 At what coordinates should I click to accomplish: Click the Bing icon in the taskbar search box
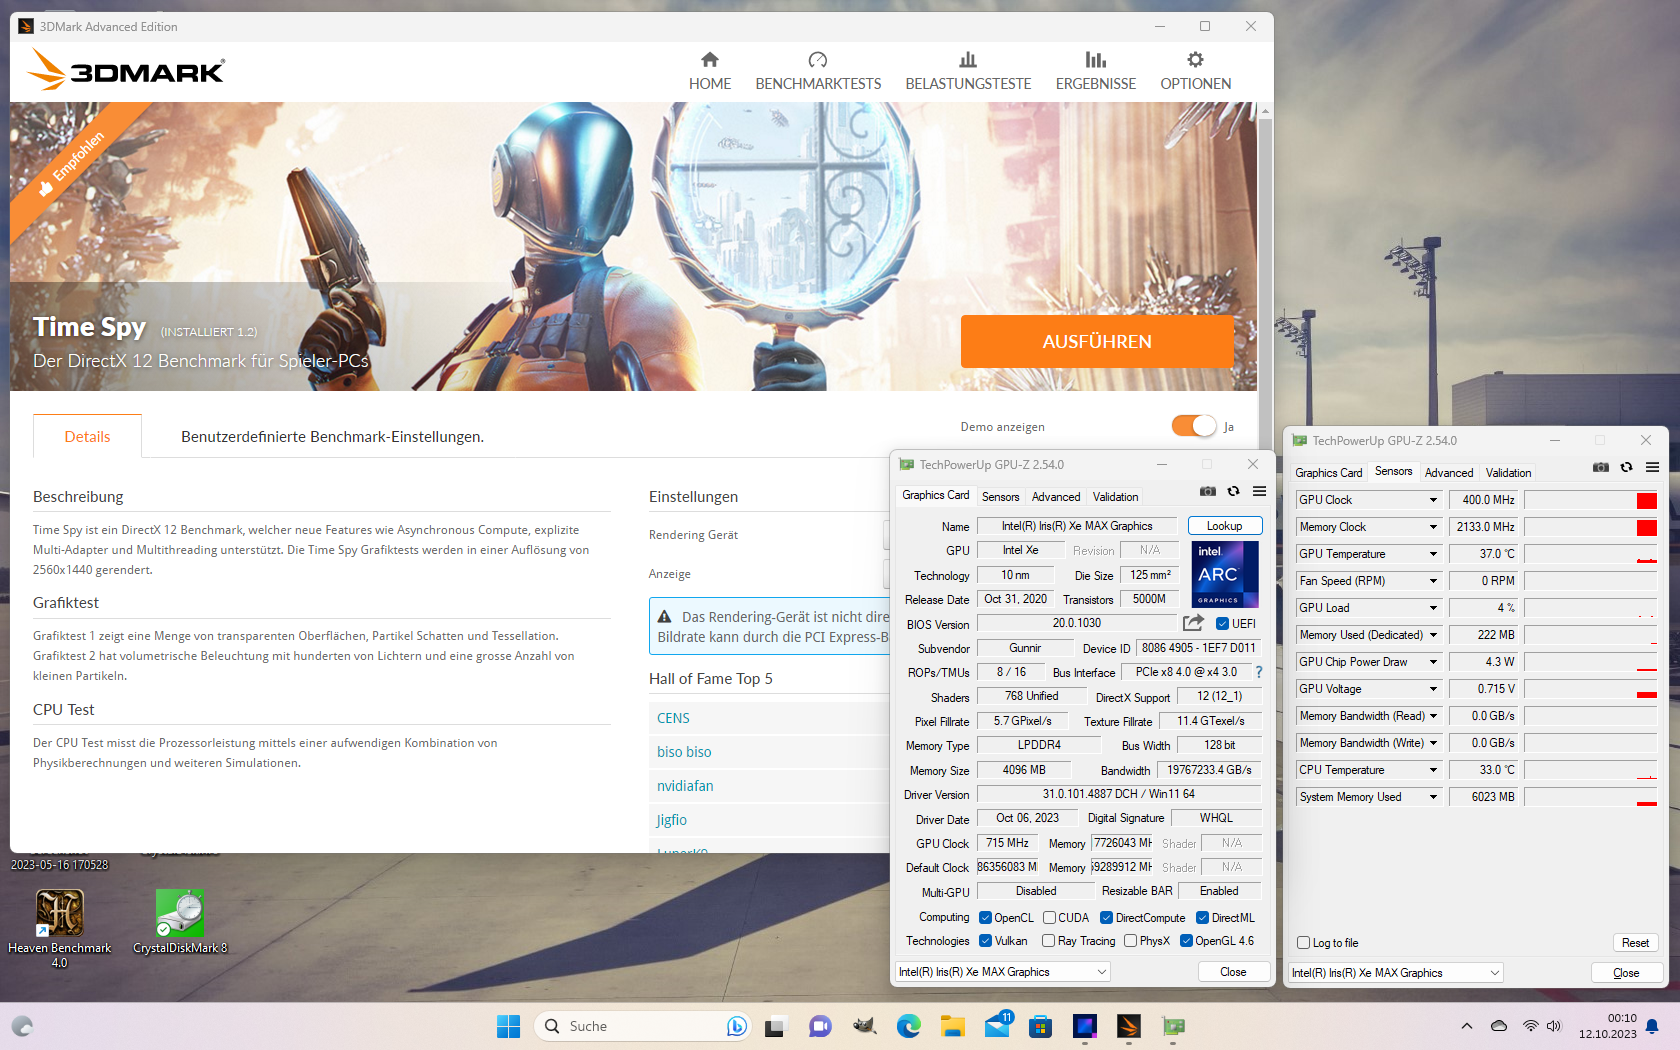click(x=736, y=1026)
